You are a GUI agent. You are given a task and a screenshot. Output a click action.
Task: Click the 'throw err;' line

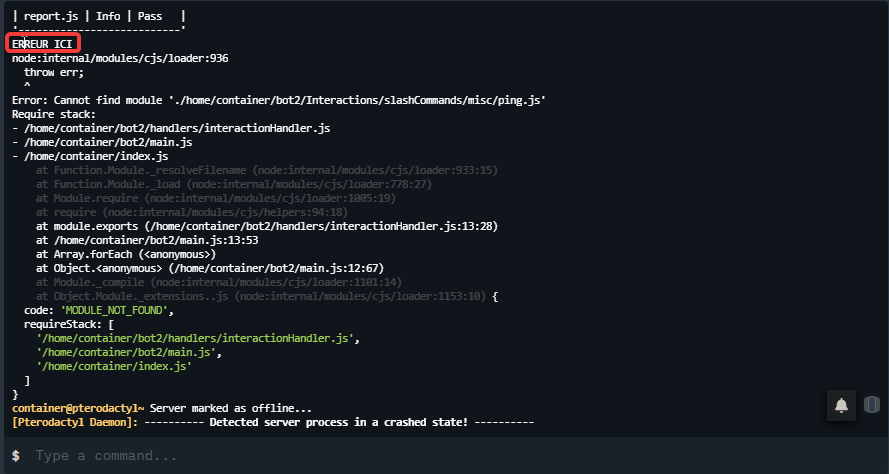pyautogui.click(x=54, y=72)
